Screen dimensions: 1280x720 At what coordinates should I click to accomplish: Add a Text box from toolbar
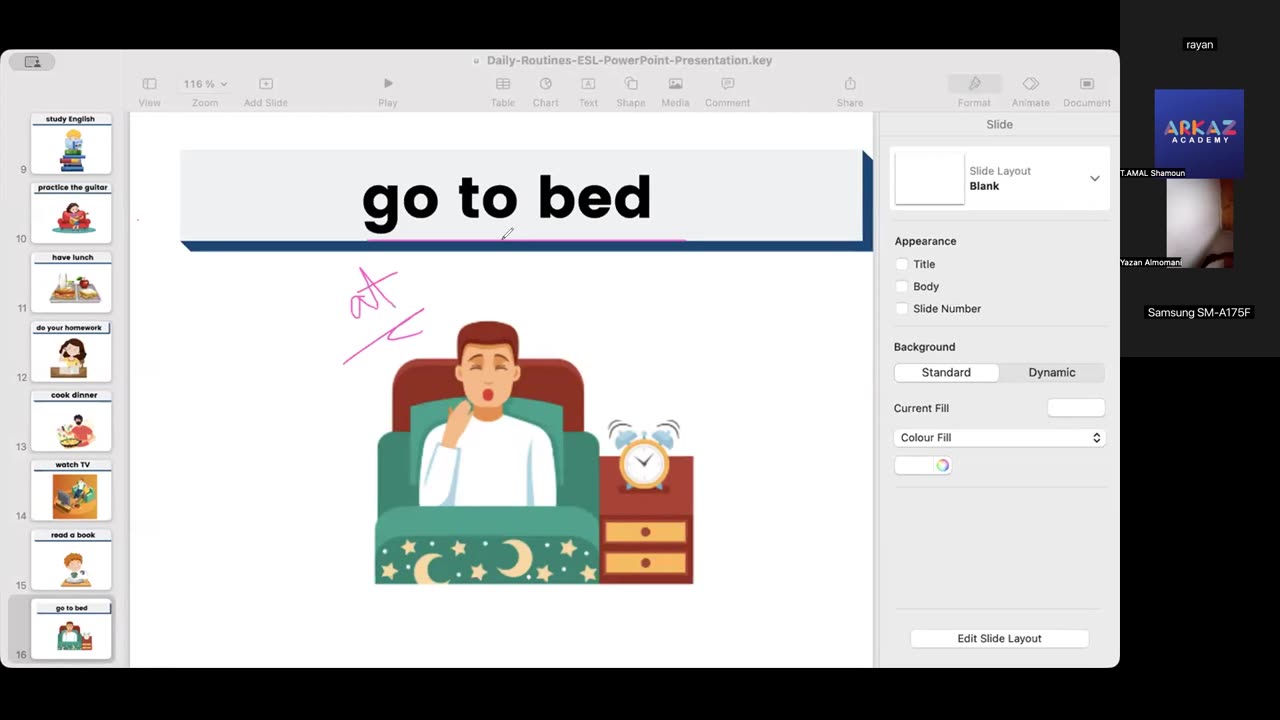[588, 84]
